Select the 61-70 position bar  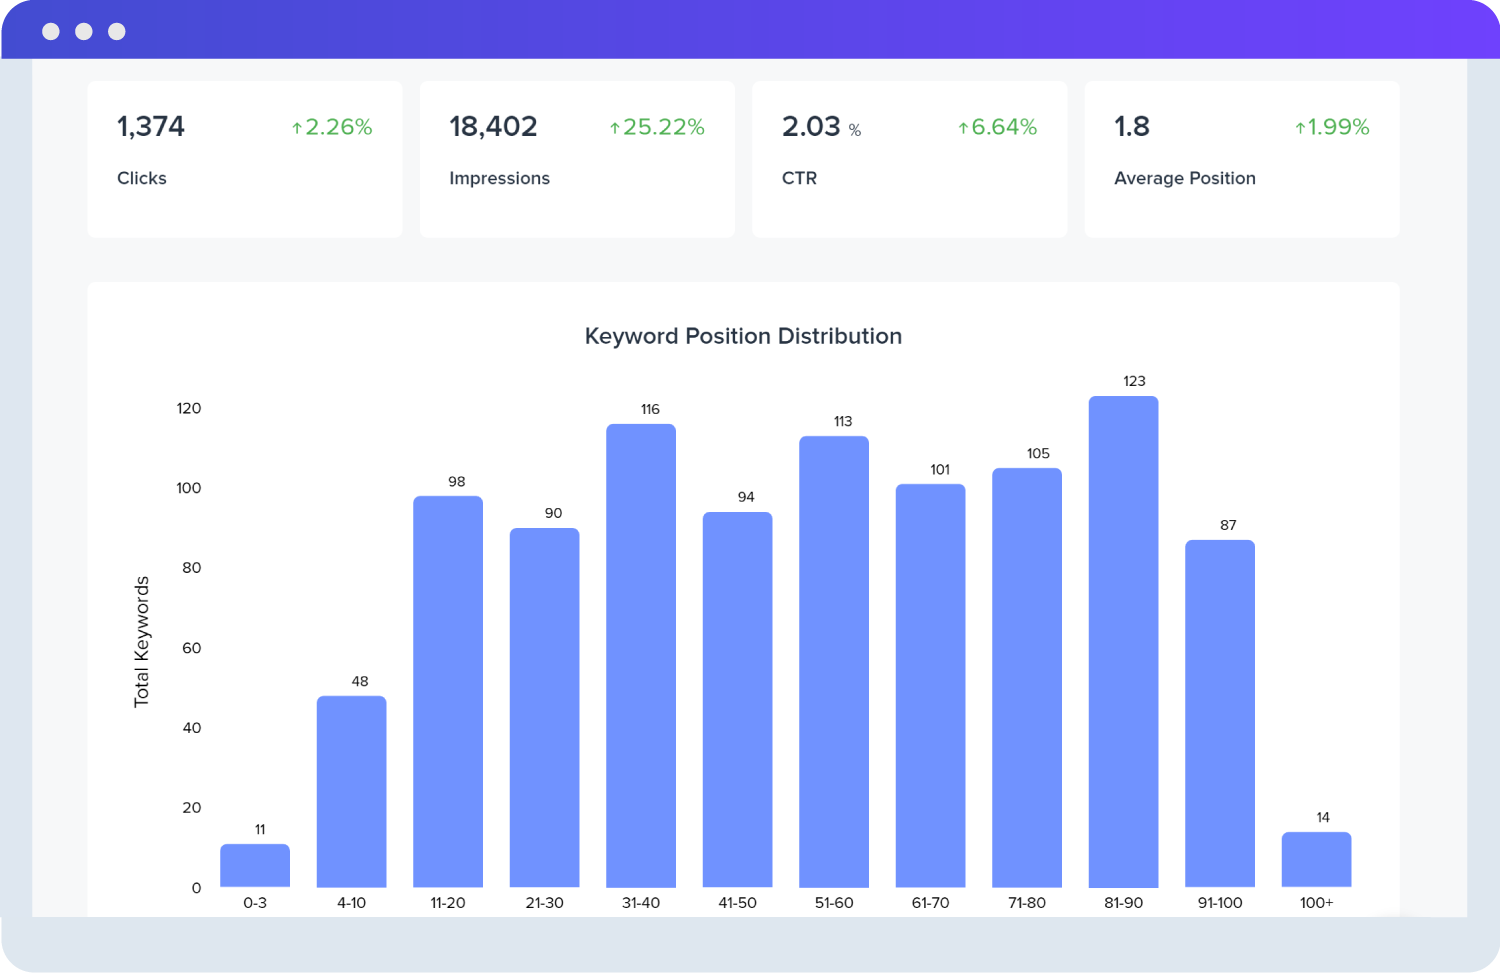(931, 686)
